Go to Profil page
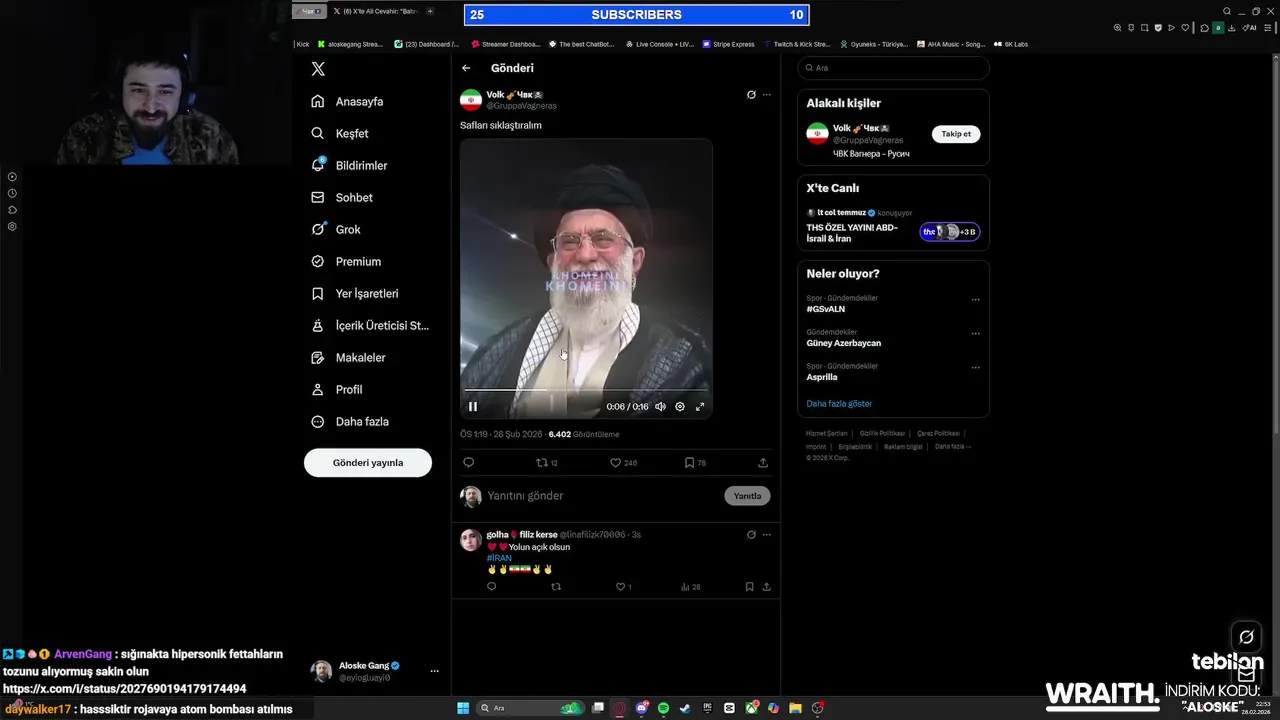 tap(337, 389)
